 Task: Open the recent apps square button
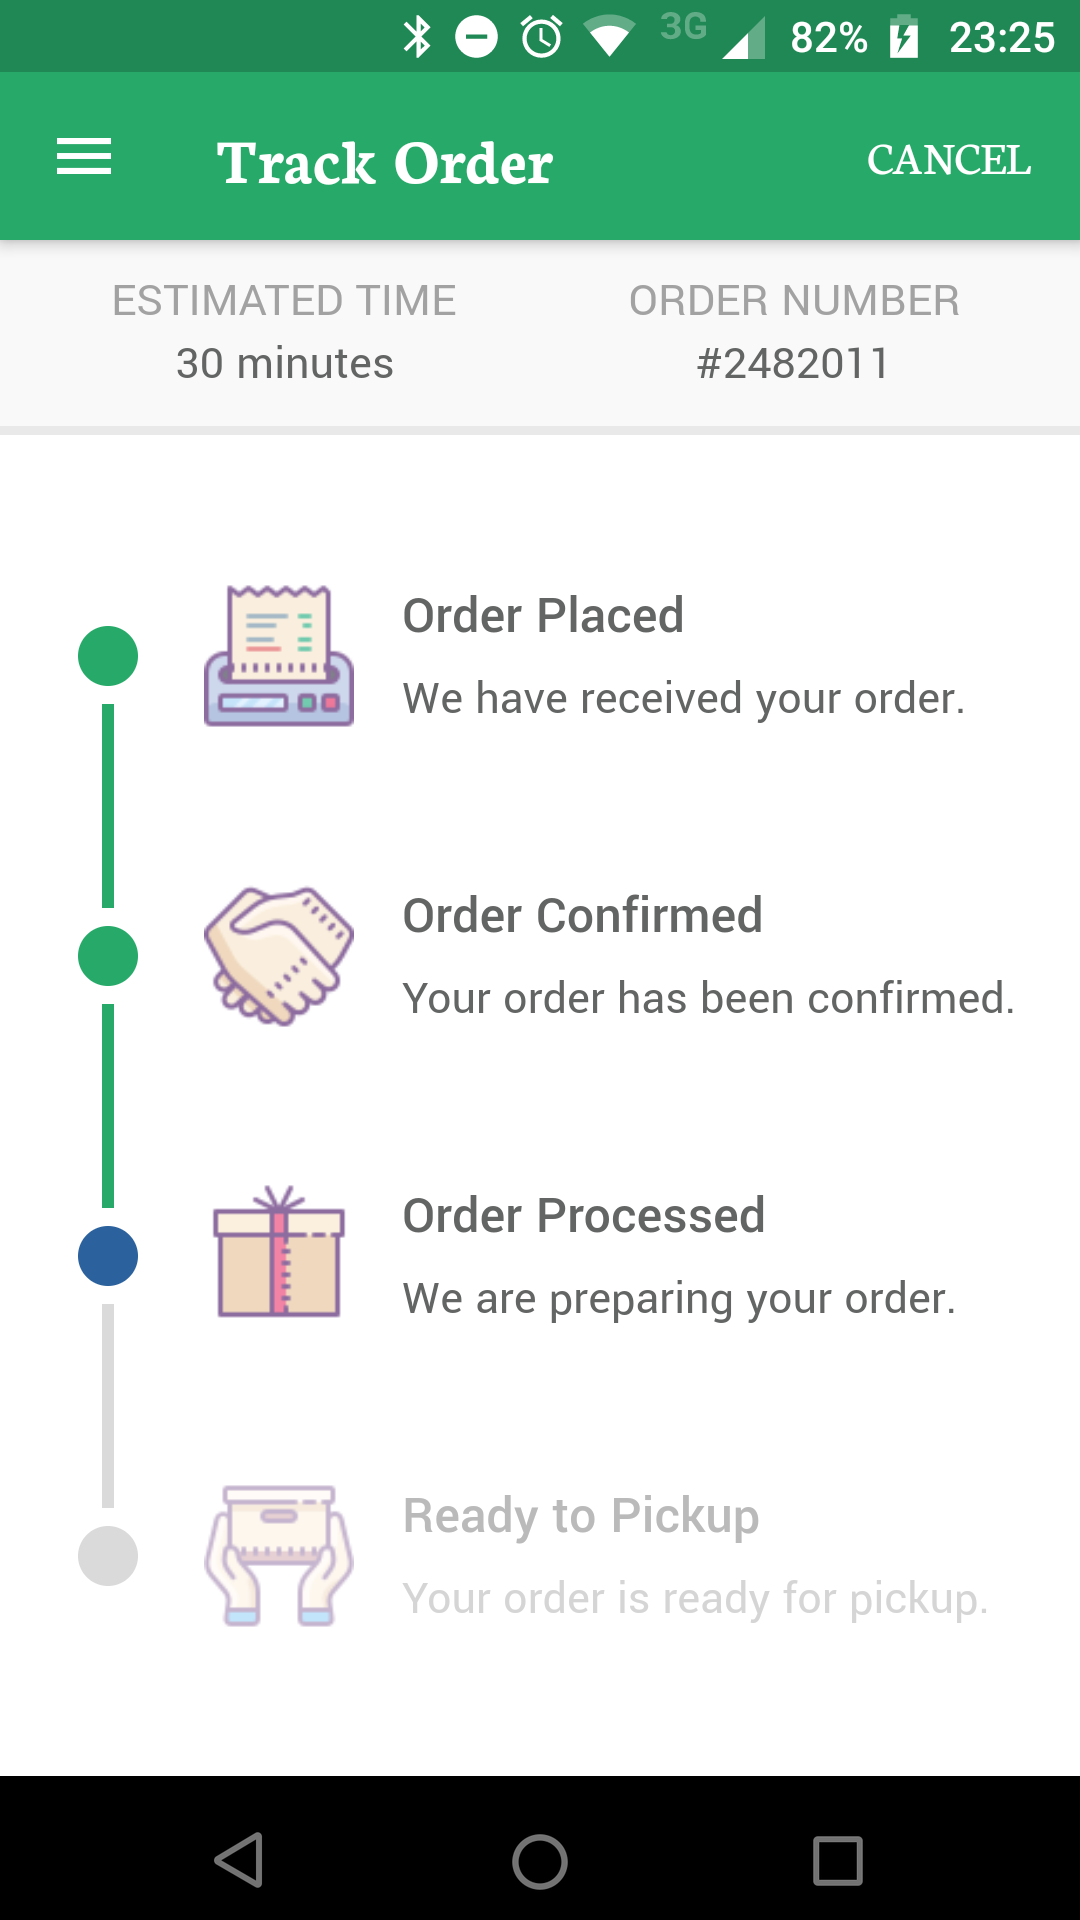838,1861
